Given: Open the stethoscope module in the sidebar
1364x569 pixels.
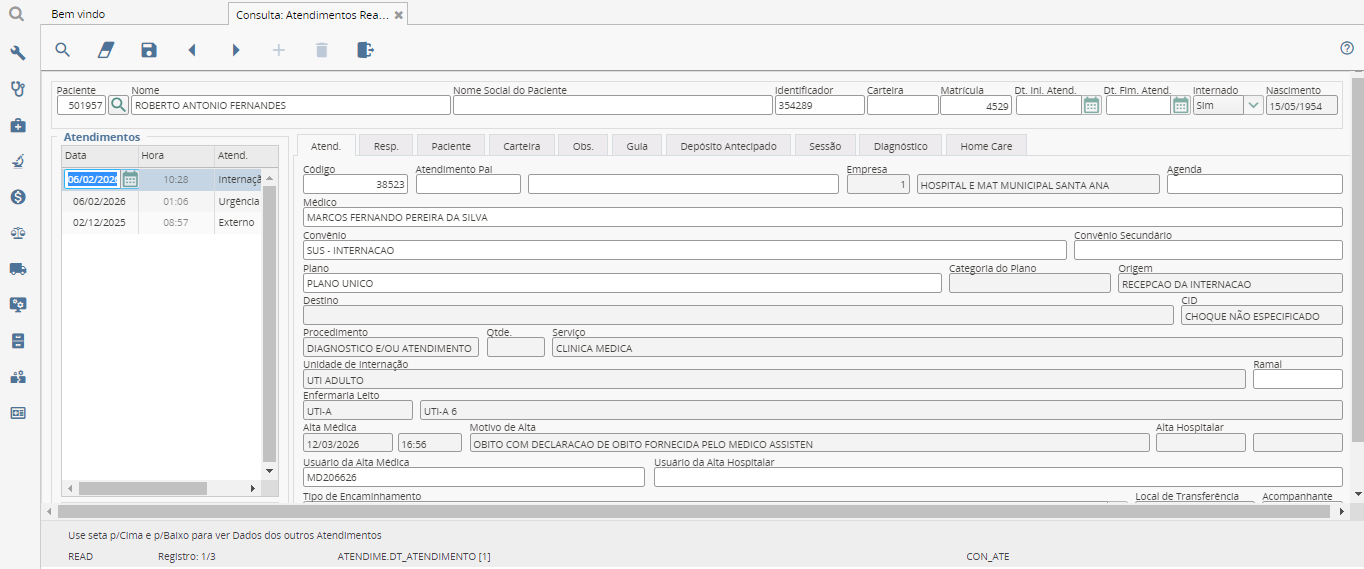Looking at the screenshot, I should coord(17,88).
